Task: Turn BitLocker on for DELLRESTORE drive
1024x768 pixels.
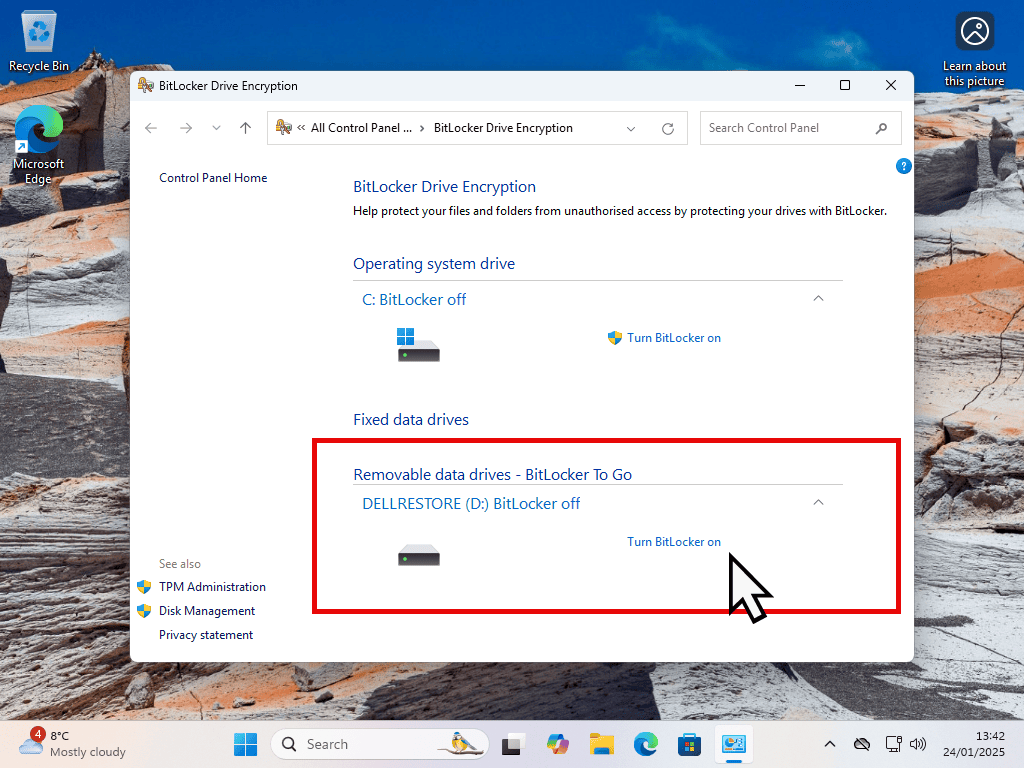Action: coord(673,542)
